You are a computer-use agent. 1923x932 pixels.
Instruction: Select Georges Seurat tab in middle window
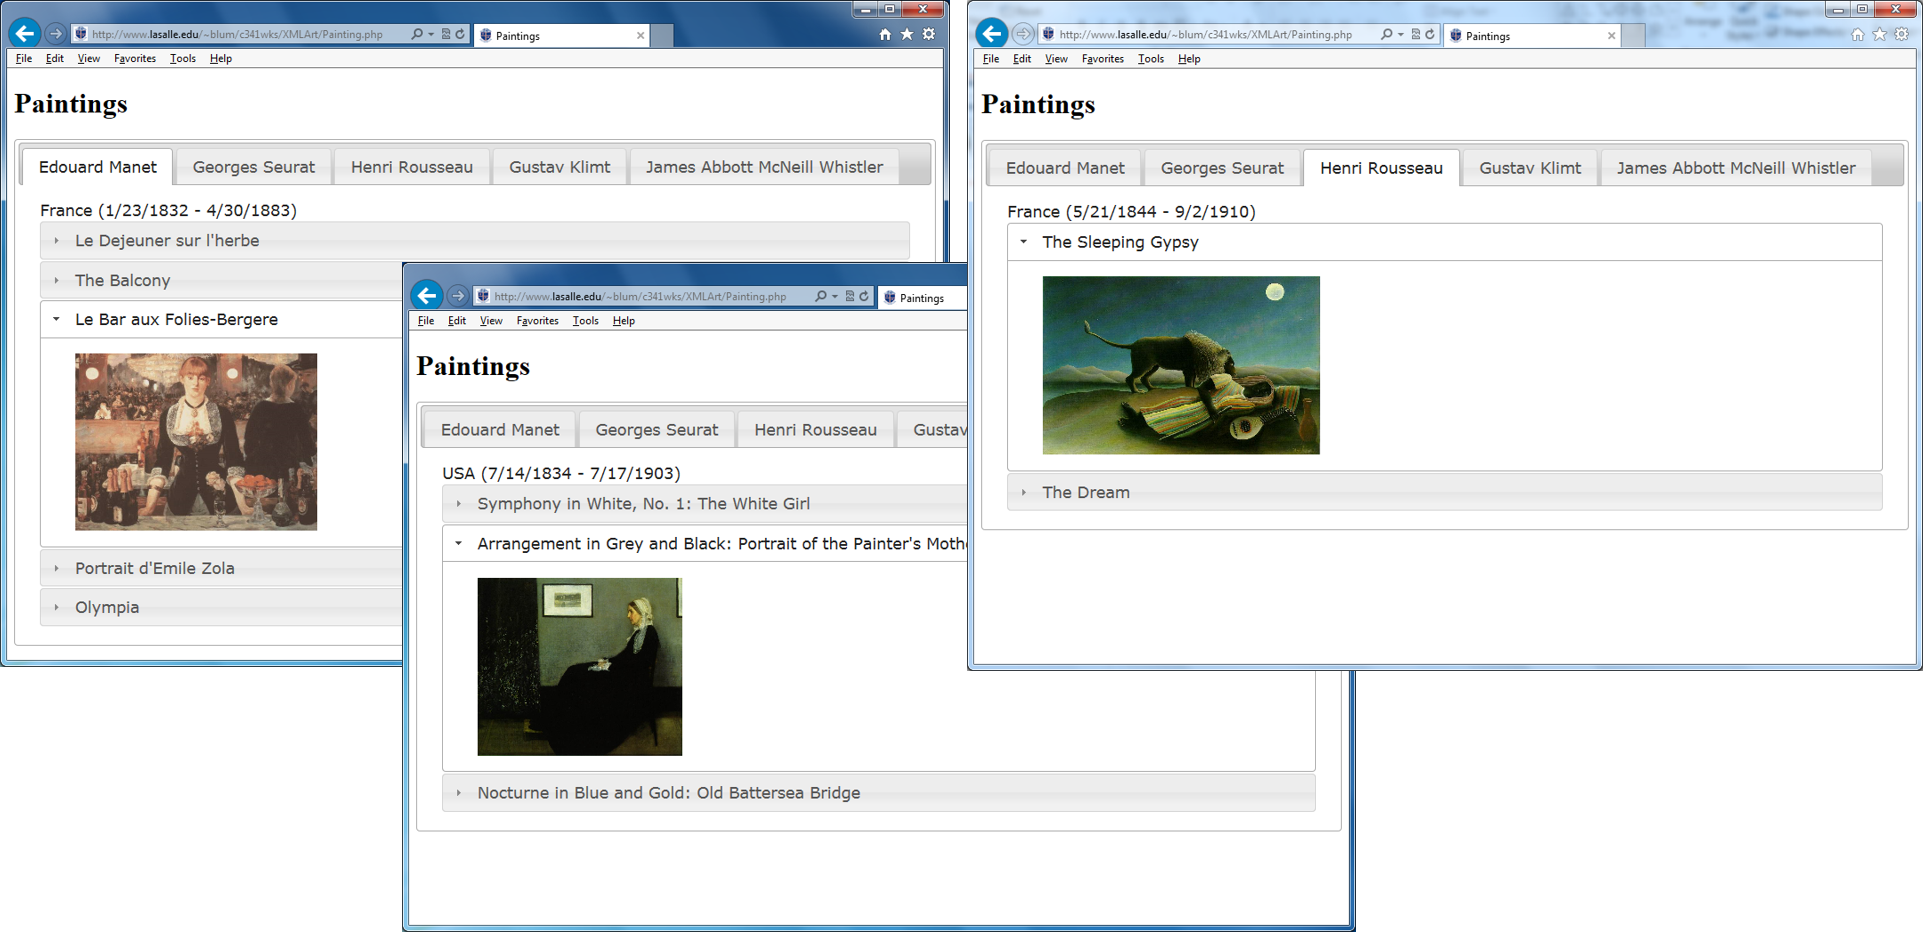point(657,429)
